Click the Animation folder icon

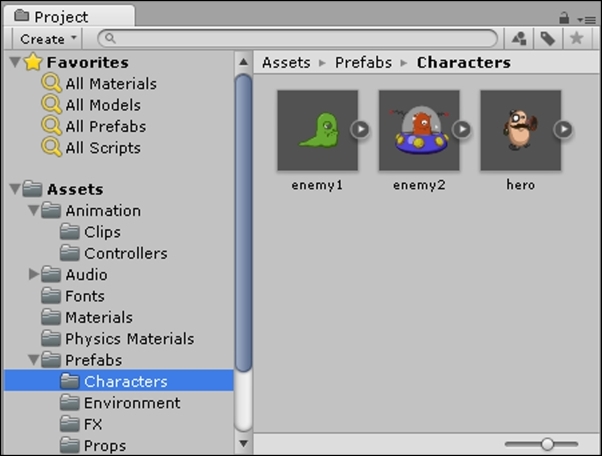[x=51, y=210]
